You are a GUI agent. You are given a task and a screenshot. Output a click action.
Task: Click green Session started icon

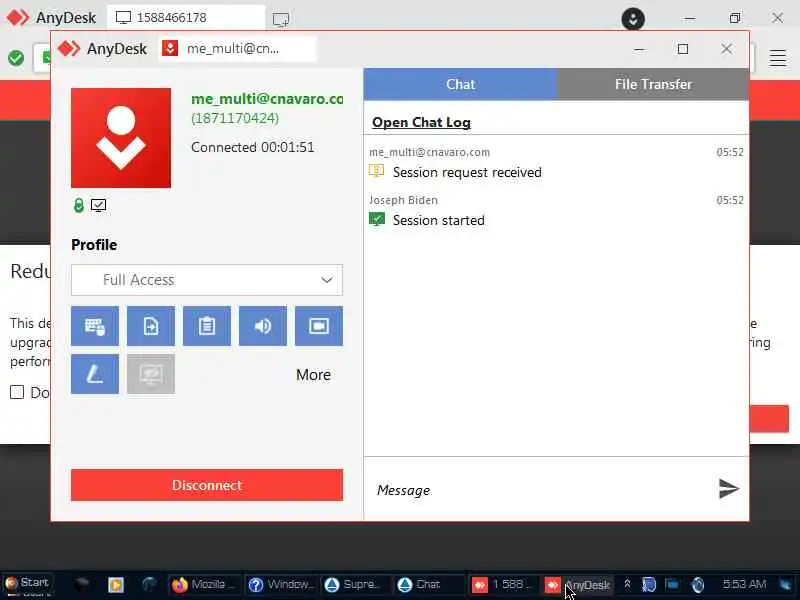pyautogui.click(x=377, y=219)
